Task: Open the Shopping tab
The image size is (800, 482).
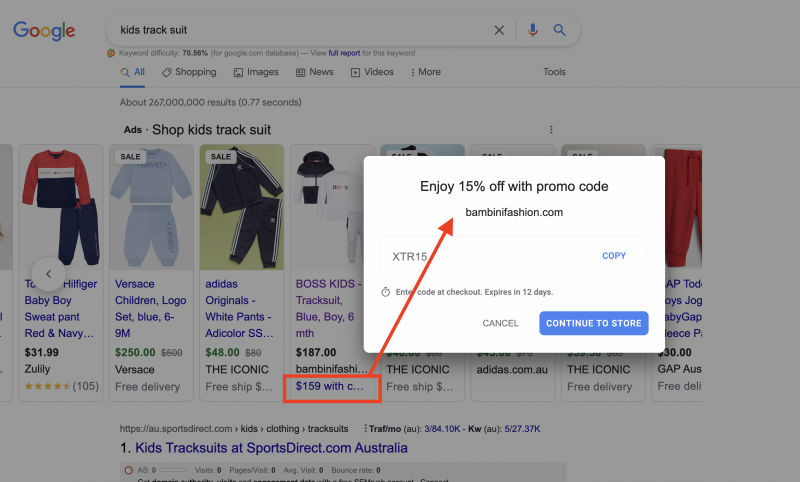Action: [189, 72]
